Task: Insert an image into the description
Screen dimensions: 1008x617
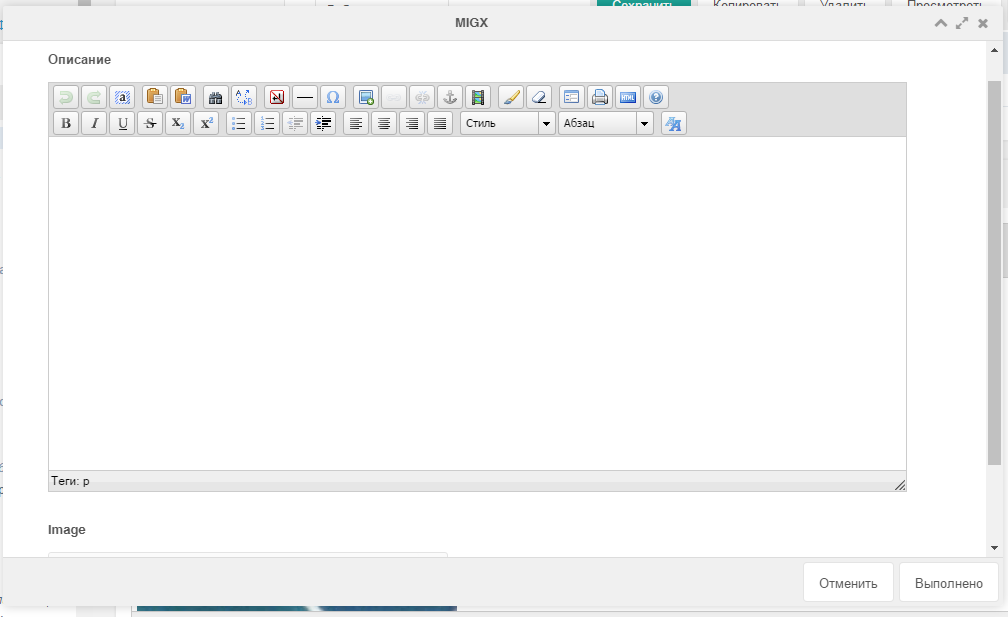Action: pyautogui.click(x=366, y=97)
